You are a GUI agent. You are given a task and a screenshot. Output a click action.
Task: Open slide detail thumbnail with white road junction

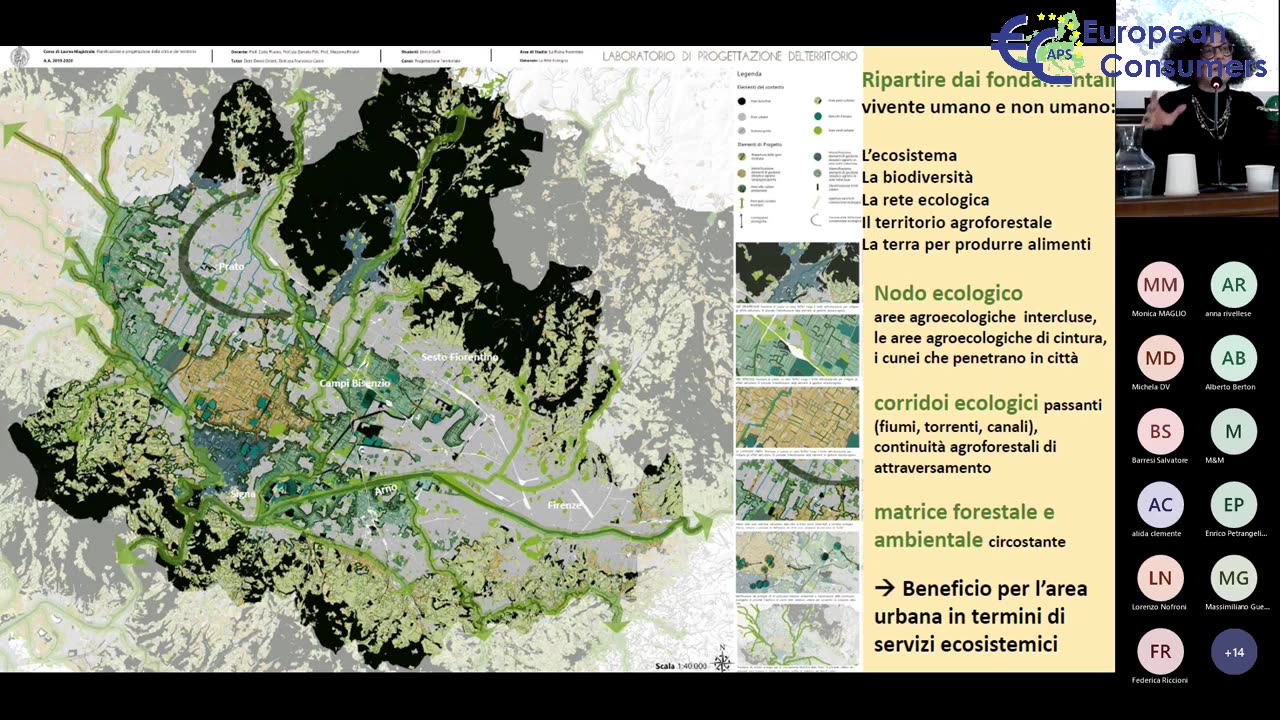tap(797, 346)
